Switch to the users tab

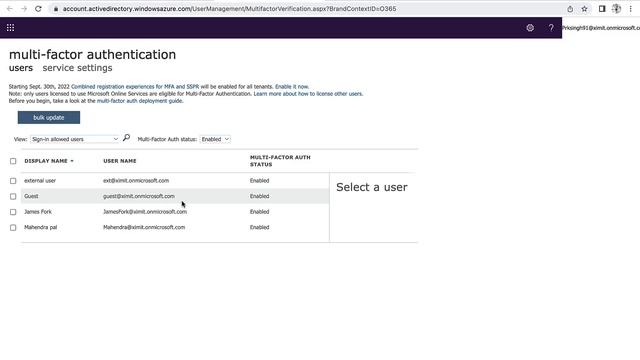pyautogui.click(x=21, y=68)
